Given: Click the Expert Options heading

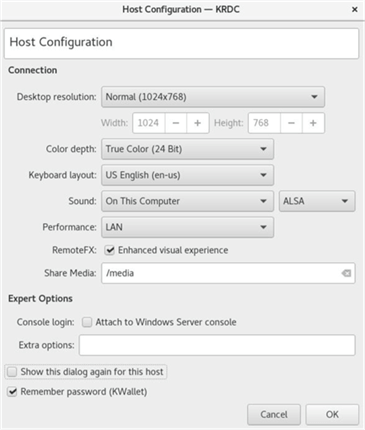Looking at the screenshot, I should [x=40, y=299].
